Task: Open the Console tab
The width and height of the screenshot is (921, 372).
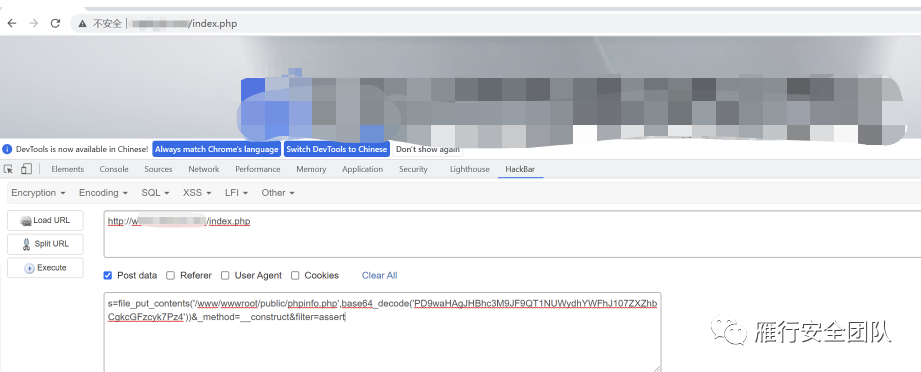Action: click(x=114, y=169)
